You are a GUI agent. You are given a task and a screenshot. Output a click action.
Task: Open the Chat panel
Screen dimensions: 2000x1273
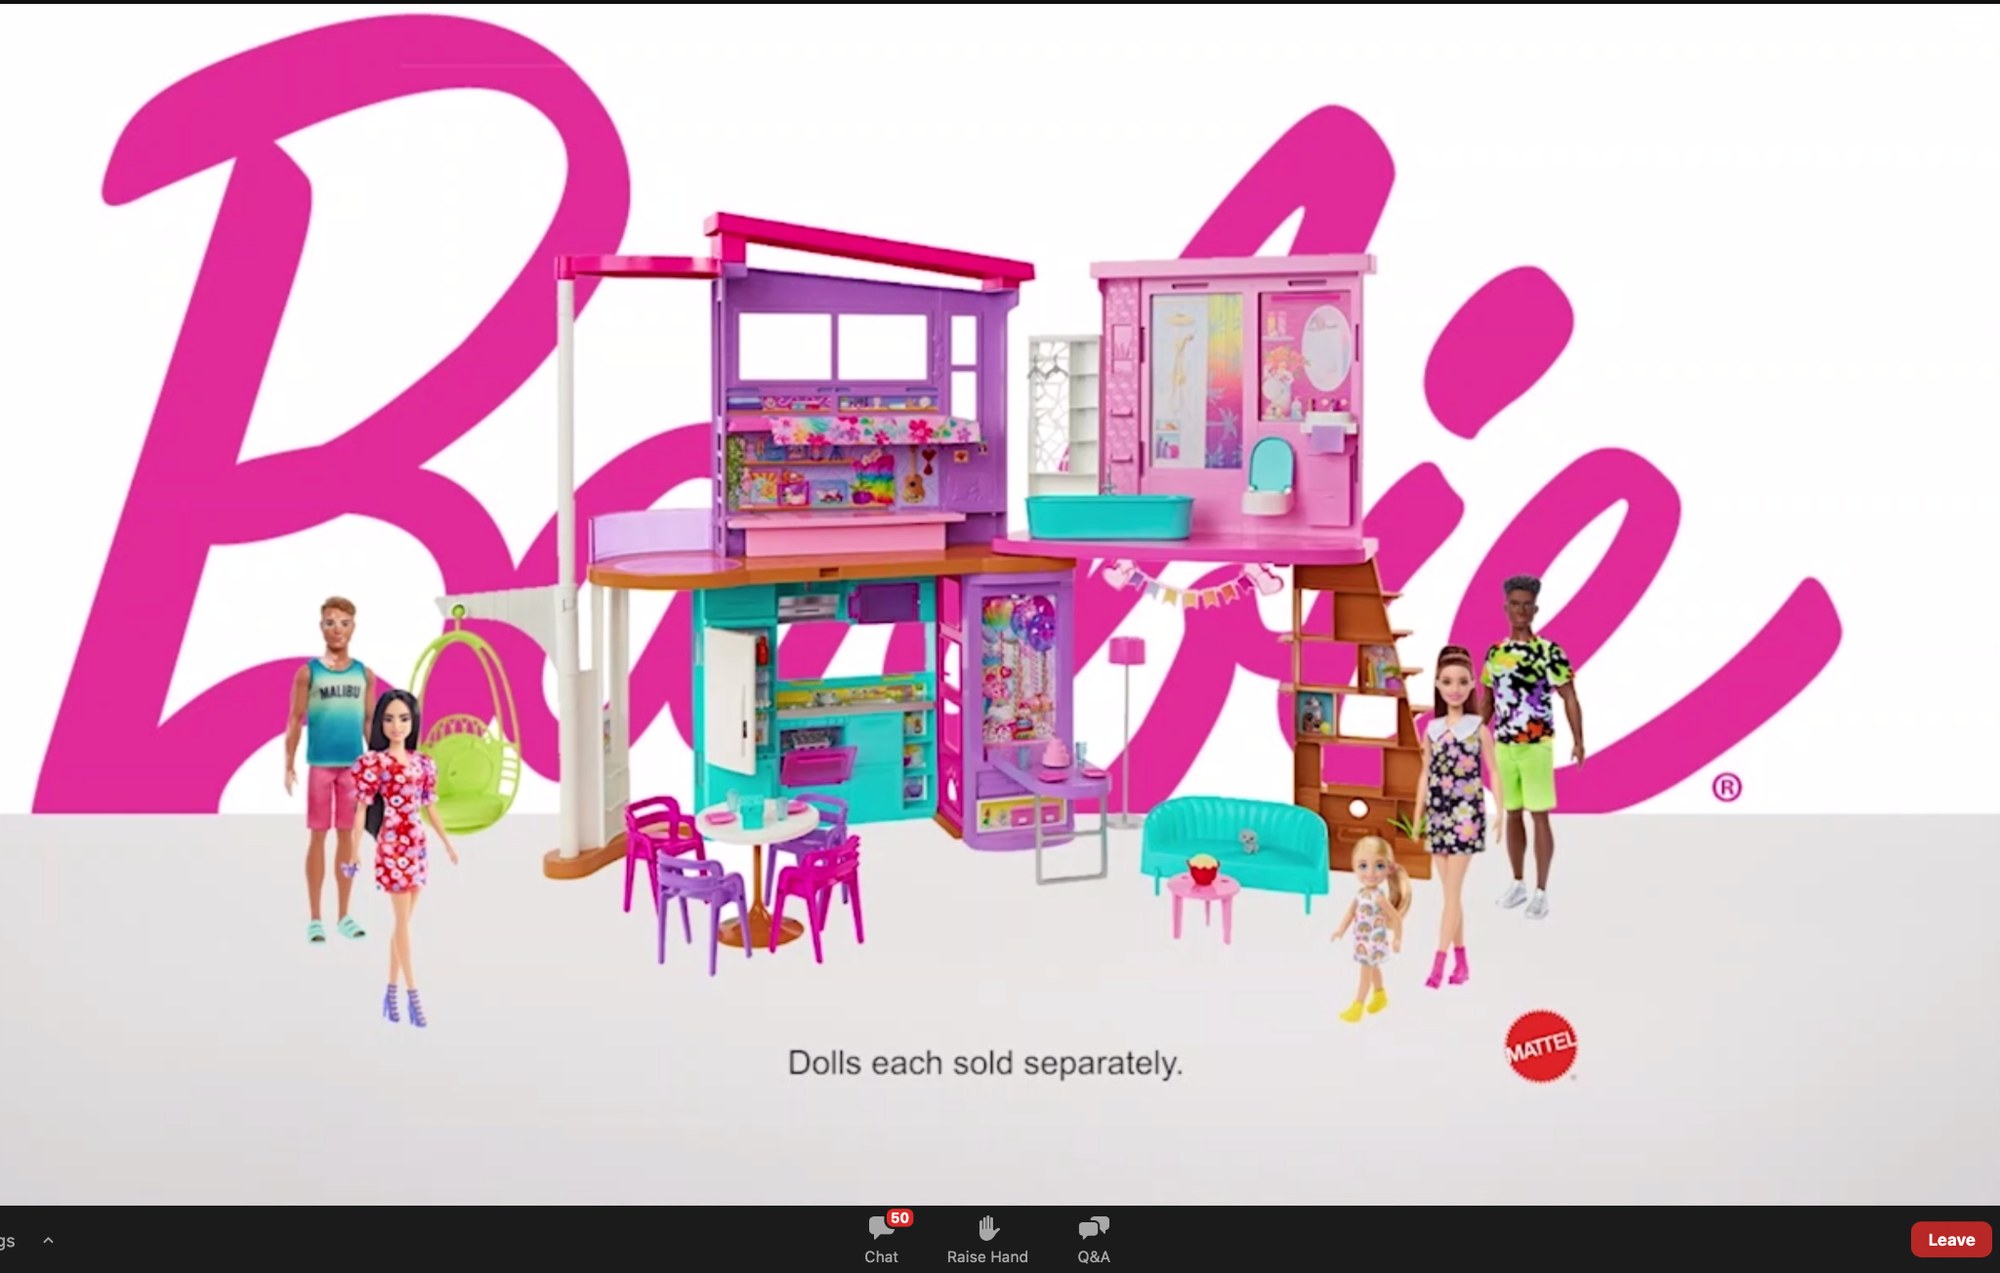881,1238
